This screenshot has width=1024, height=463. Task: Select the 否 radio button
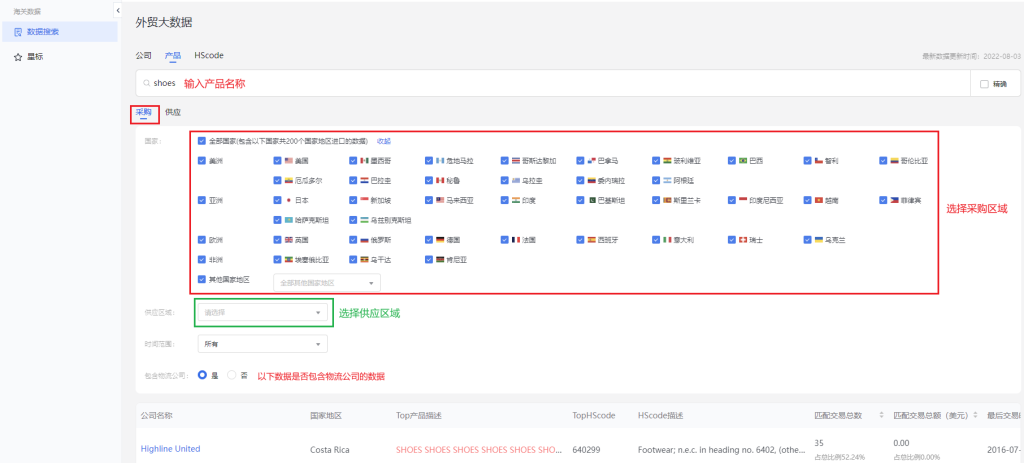coord(233,375)
